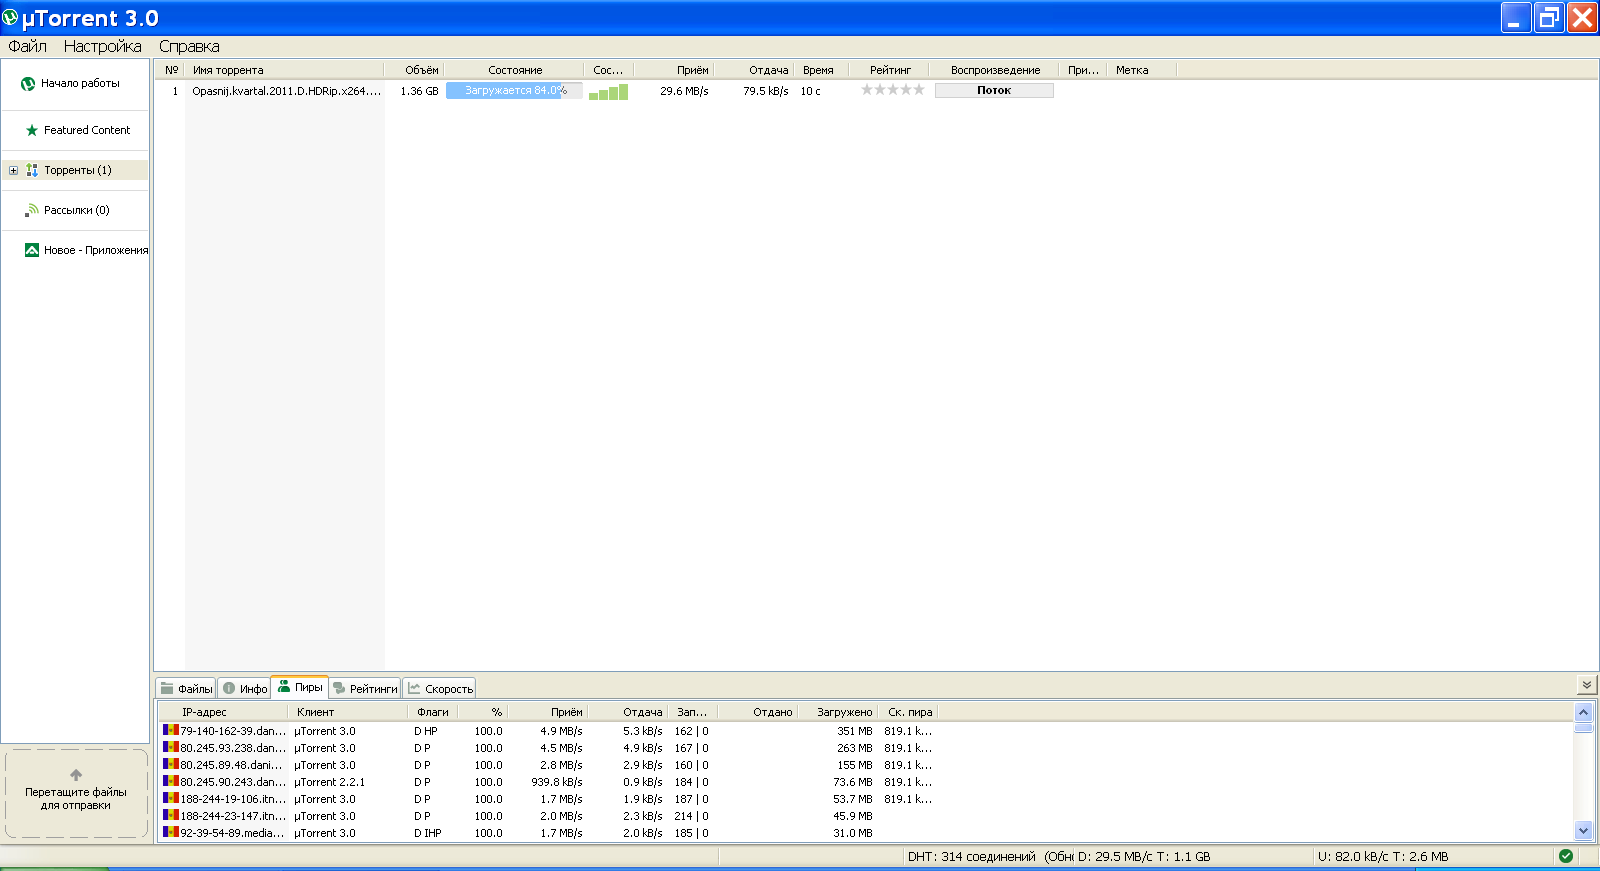Image resolution: width=1600 pixels, height=871 pixels.
Task: Switch to the Пиры tab
Action: [x=300, y=687]
